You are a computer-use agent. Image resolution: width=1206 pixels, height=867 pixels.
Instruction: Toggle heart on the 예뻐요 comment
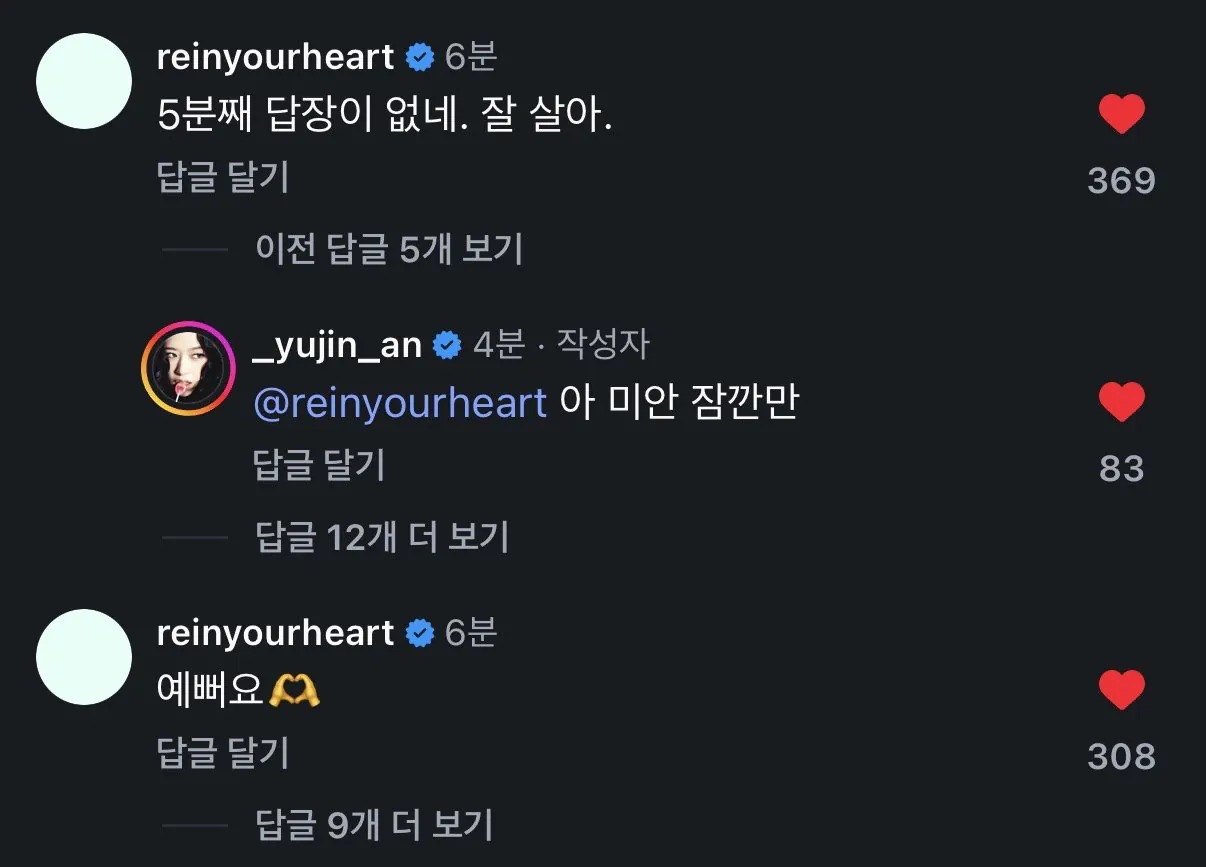1121,690
